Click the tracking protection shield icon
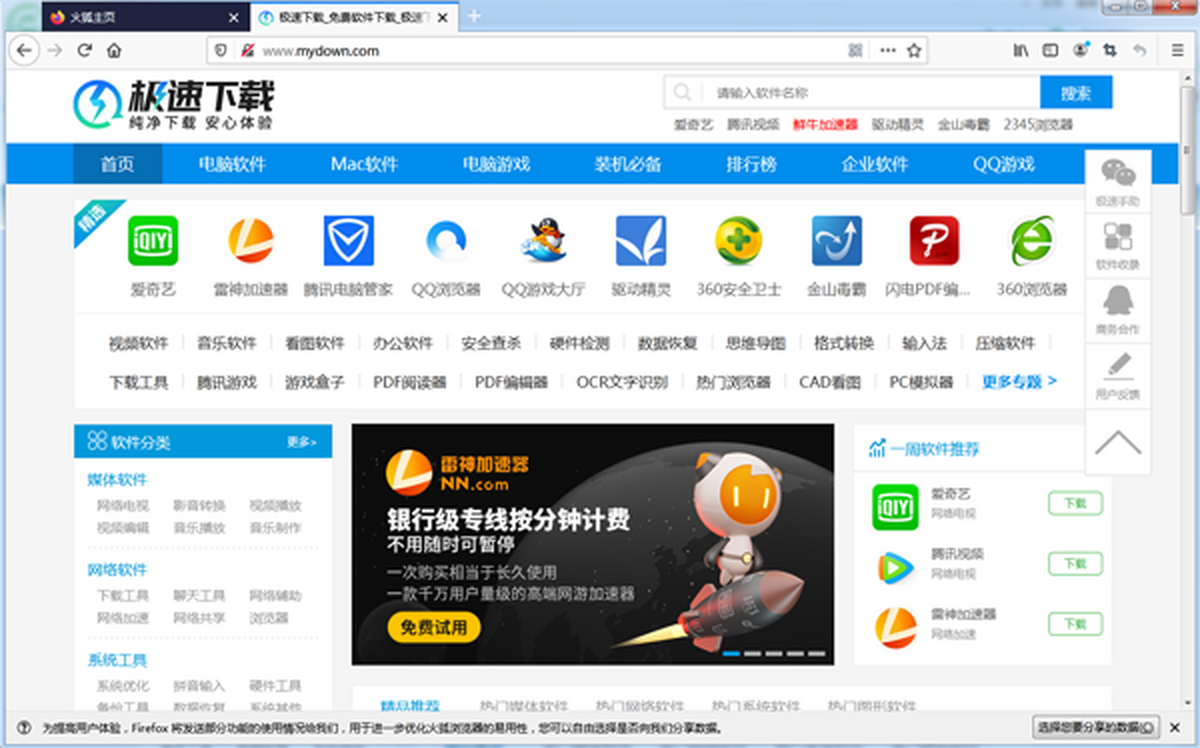The height and width of the screenshot is (748, 1200). (x=223, y=50)
